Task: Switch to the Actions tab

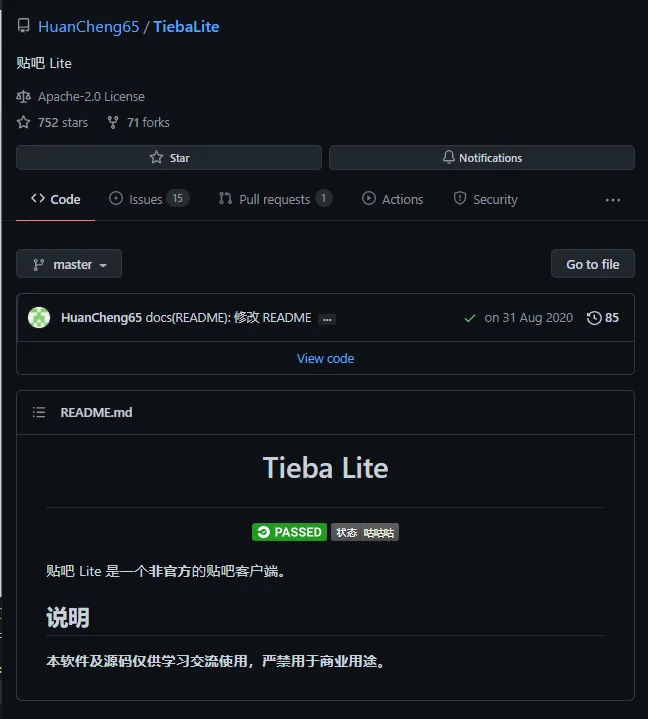Action: [x=393, y=199]
